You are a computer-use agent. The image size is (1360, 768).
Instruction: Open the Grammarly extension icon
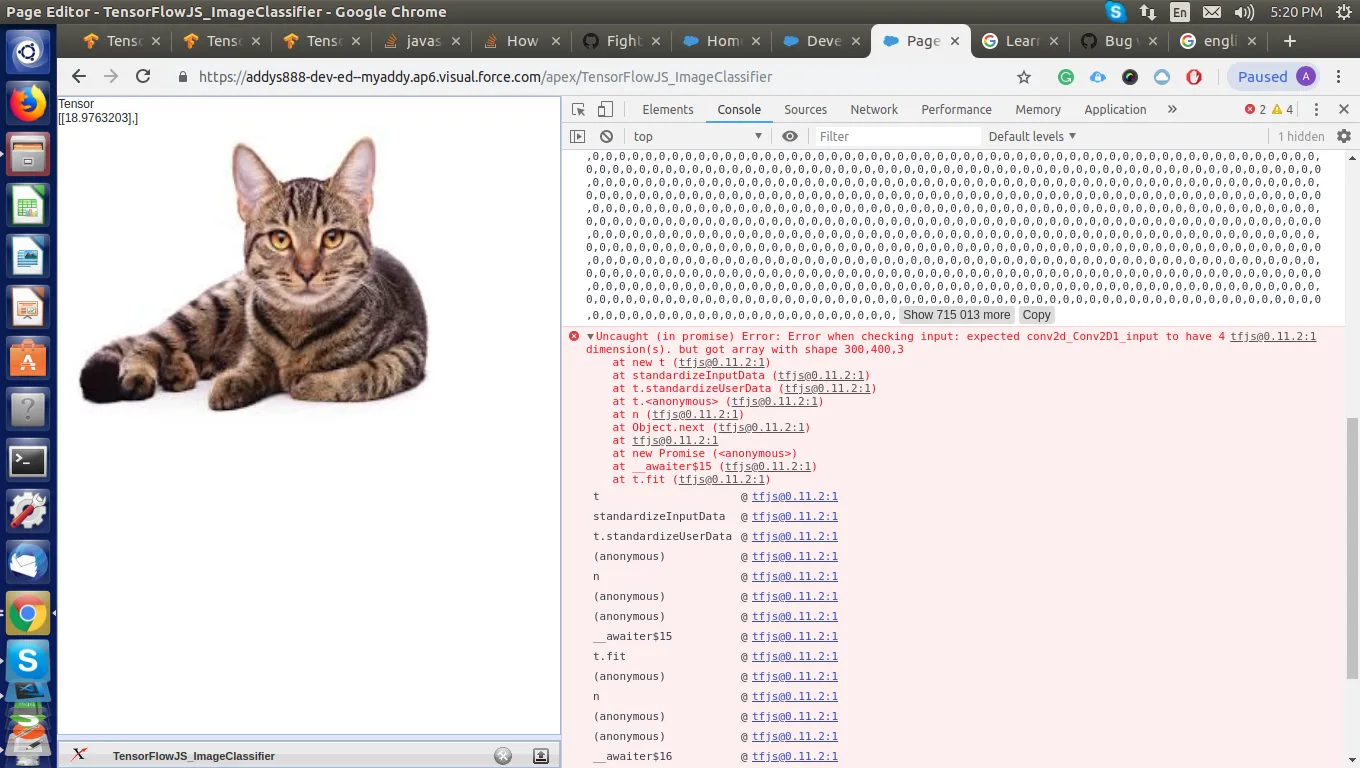(1066, 77)
